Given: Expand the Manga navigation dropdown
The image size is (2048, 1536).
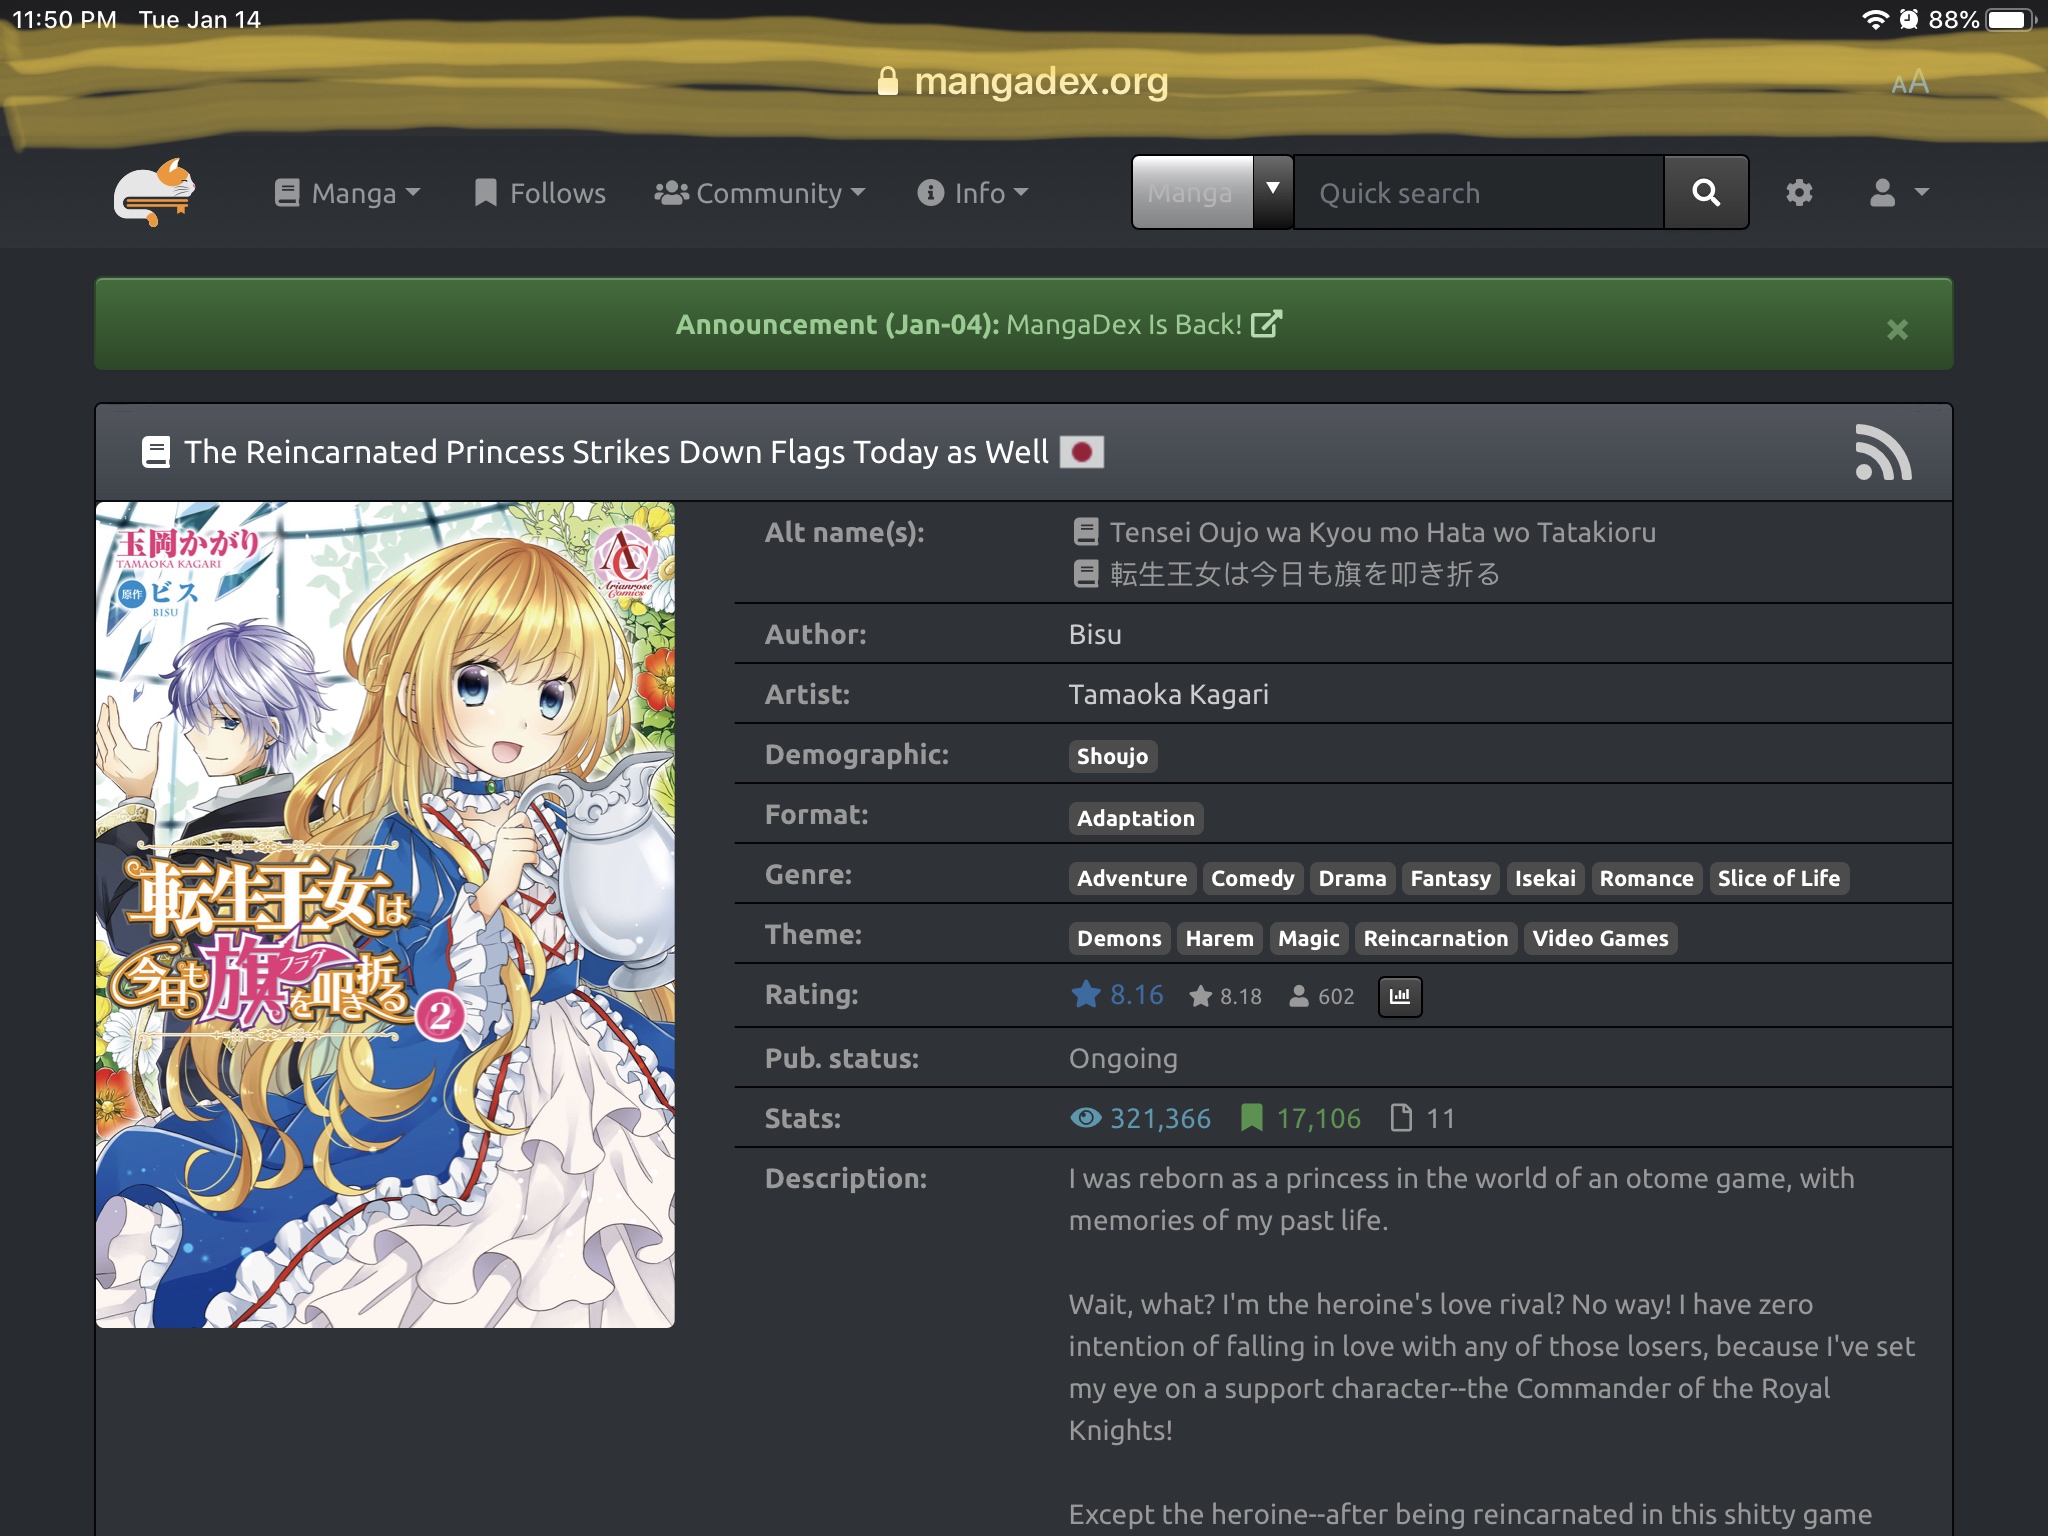Looking at the screenshot, I should [x=347, y=192].
